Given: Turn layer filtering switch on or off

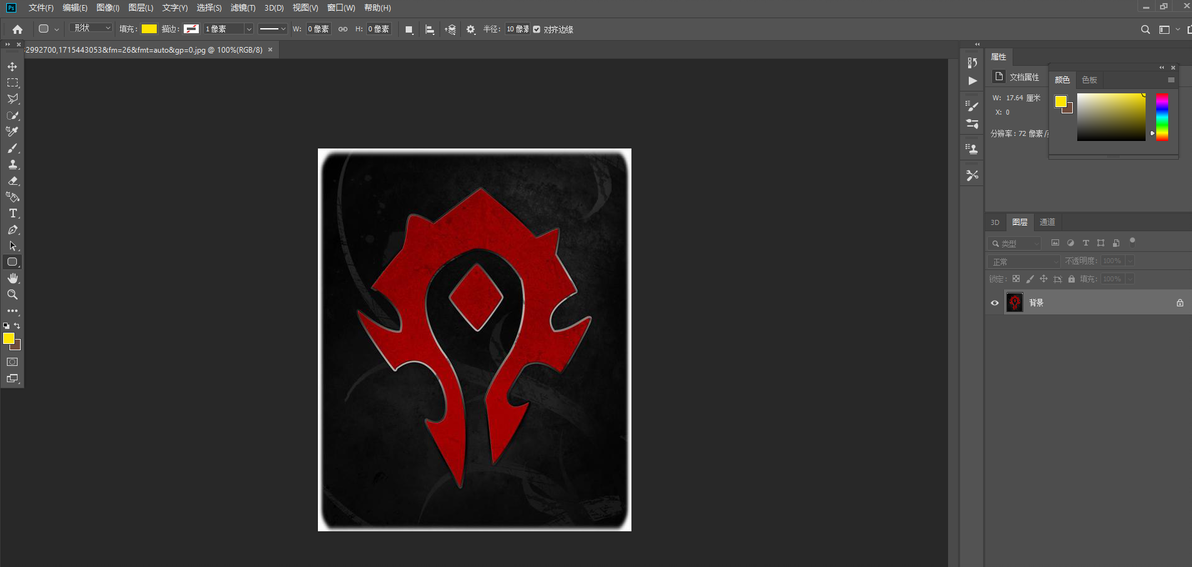Looking at the screenshot, I should [x=1132, y=242].
